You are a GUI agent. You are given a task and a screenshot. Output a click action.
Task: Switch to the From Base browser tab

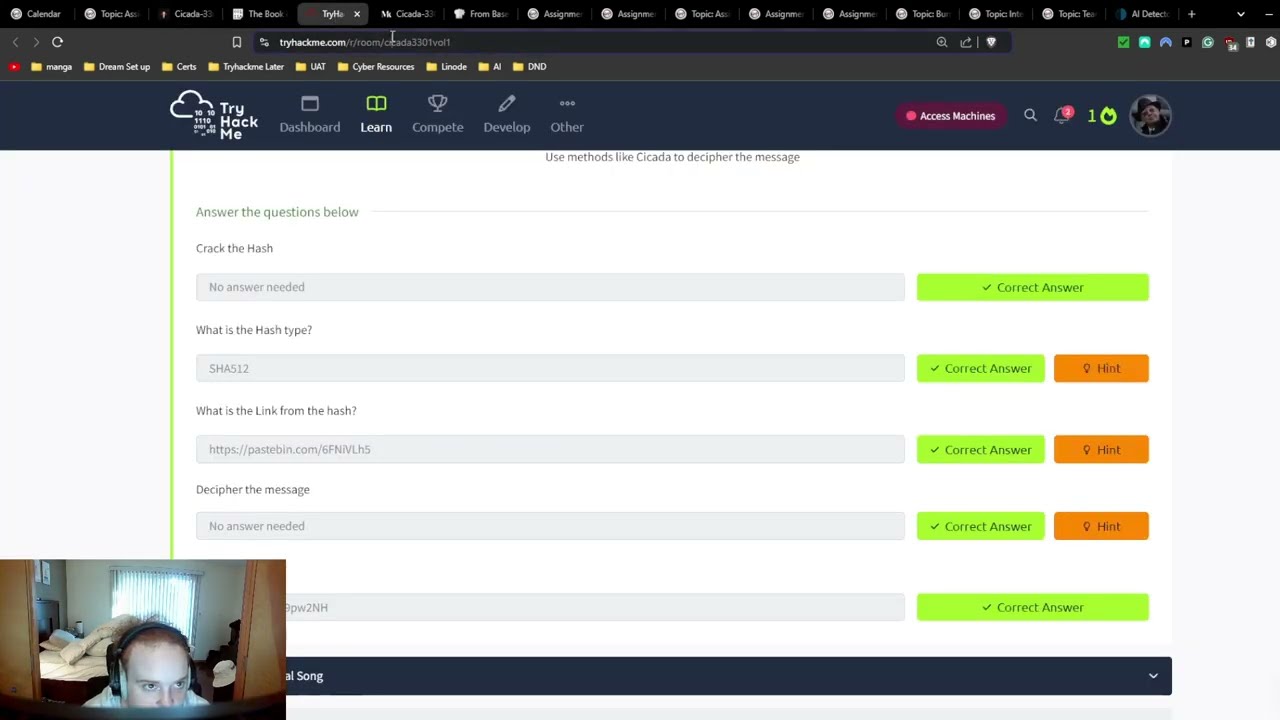point(481,14)
